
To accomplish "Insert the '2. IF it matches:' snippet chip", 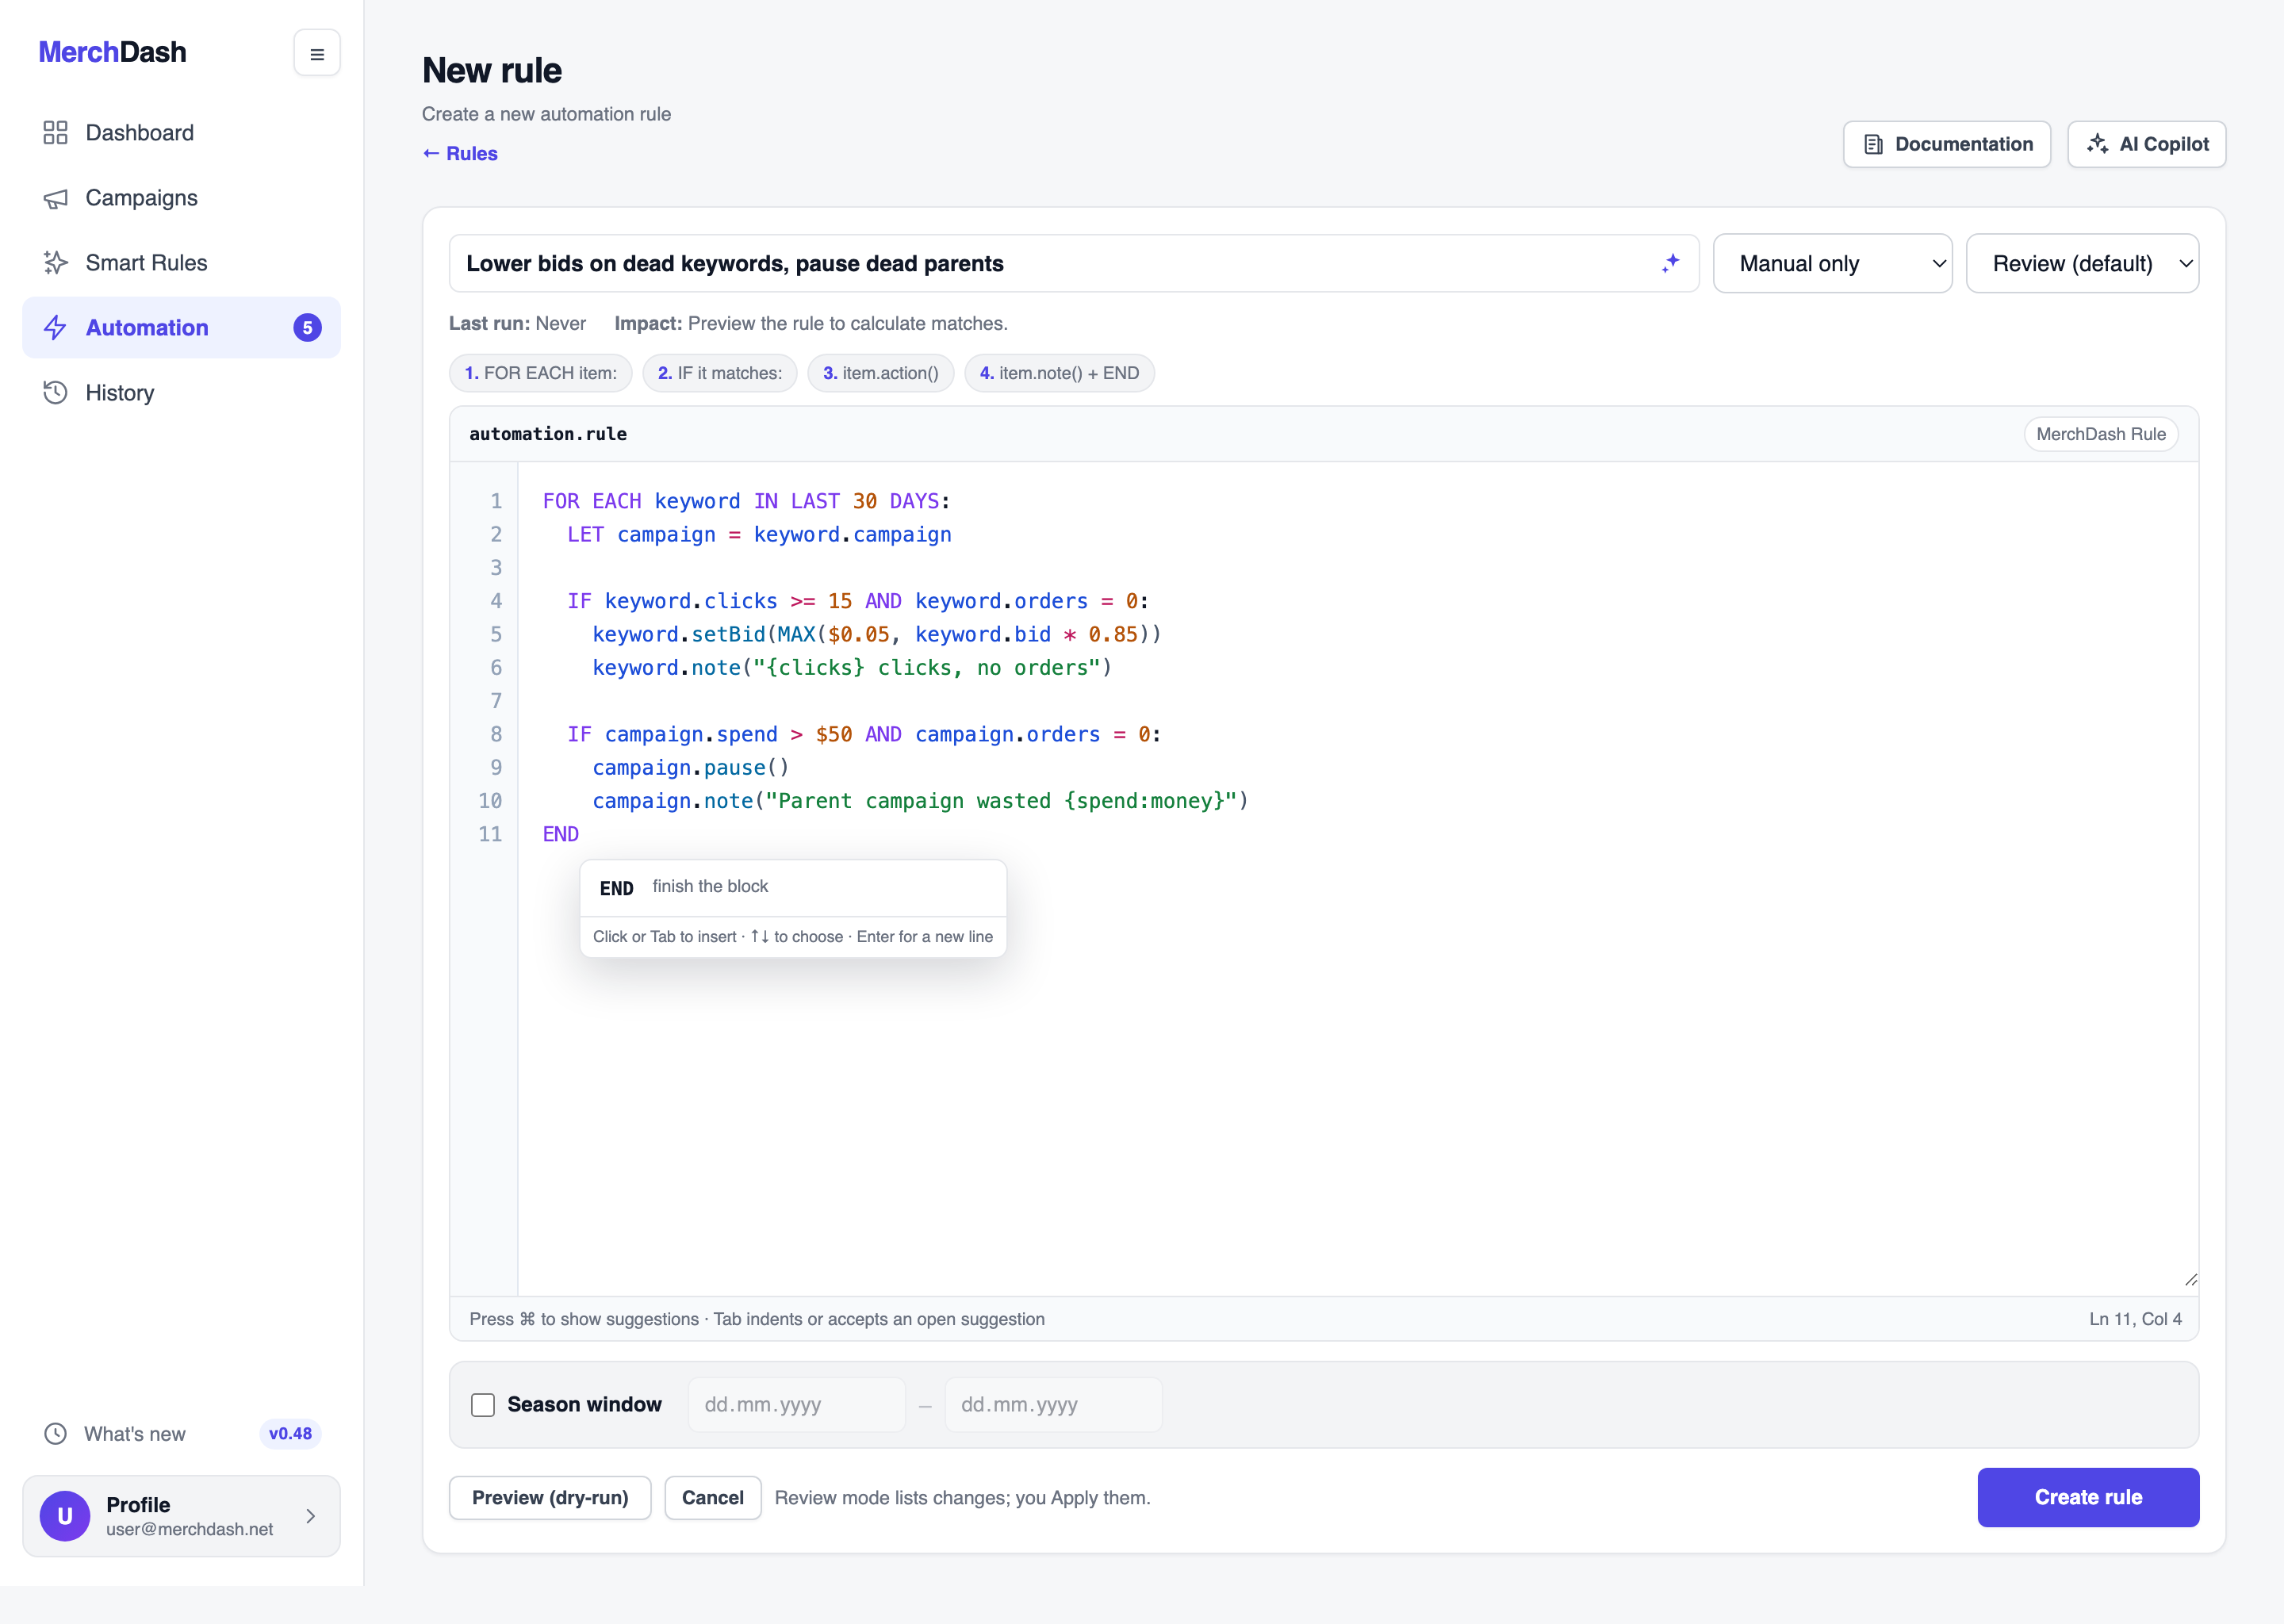I will point(719,373).
